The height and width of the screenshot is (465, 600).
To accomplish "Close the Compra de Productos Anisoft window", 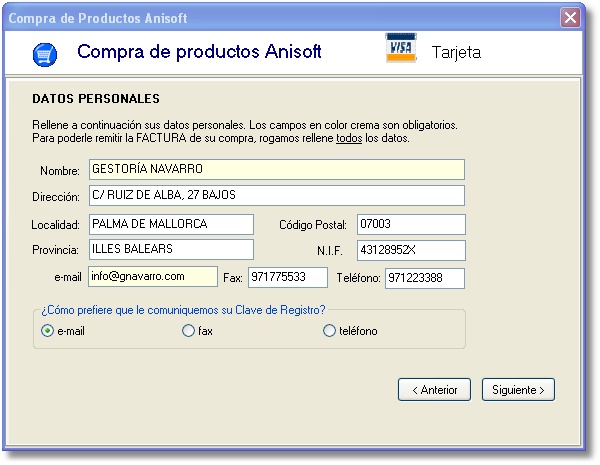I will [x=570, y=18].
